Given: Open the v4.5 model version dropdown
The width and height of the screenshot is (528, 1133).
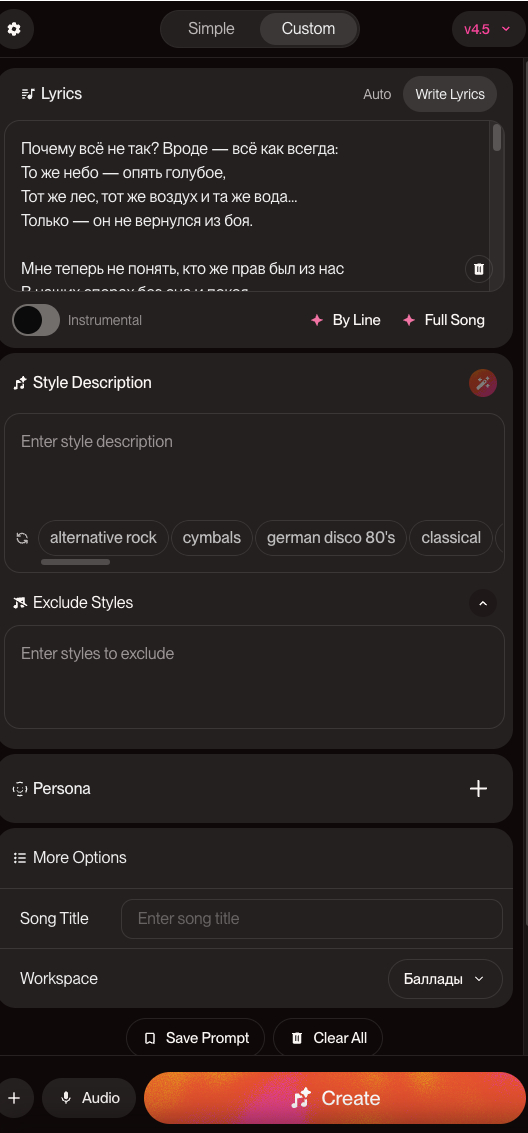Looking at the screenshot, I should click(488, 29).
